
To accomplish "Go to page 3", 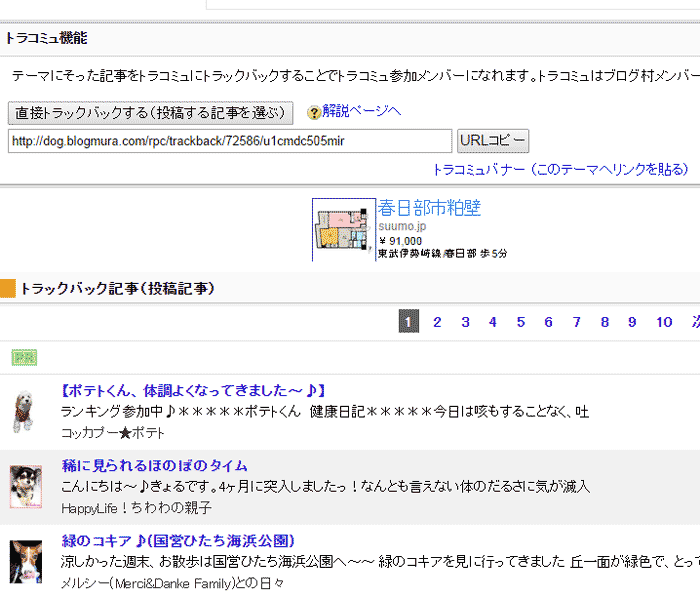I will tap(465, 322).
